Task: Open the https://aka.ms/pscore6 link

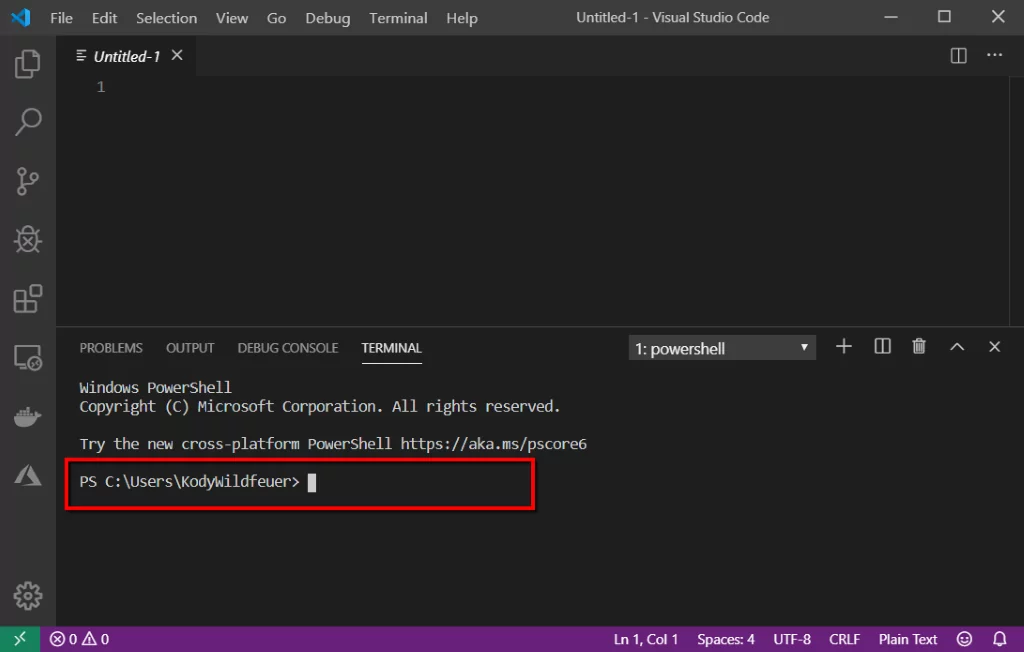Action: tap(494, 444)
